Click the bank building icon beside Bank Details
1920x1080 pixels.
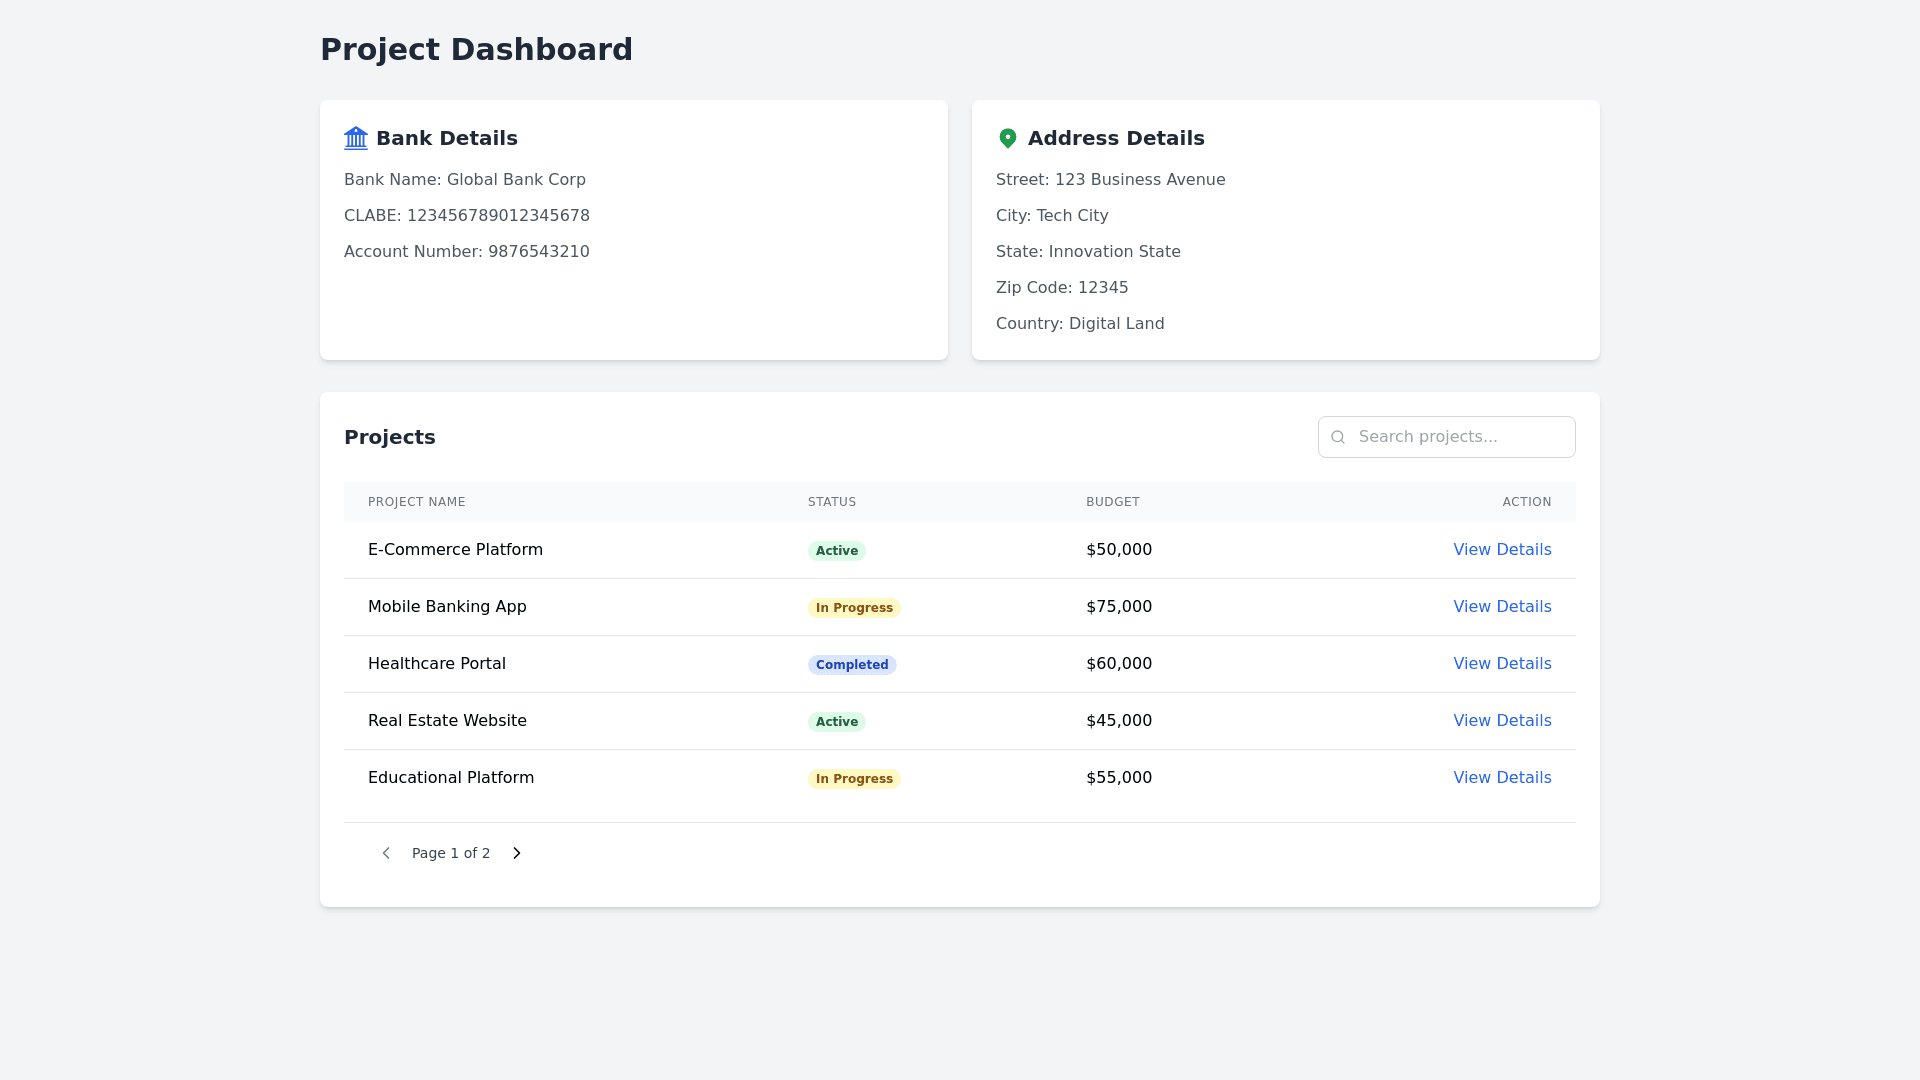click(356, 138)
